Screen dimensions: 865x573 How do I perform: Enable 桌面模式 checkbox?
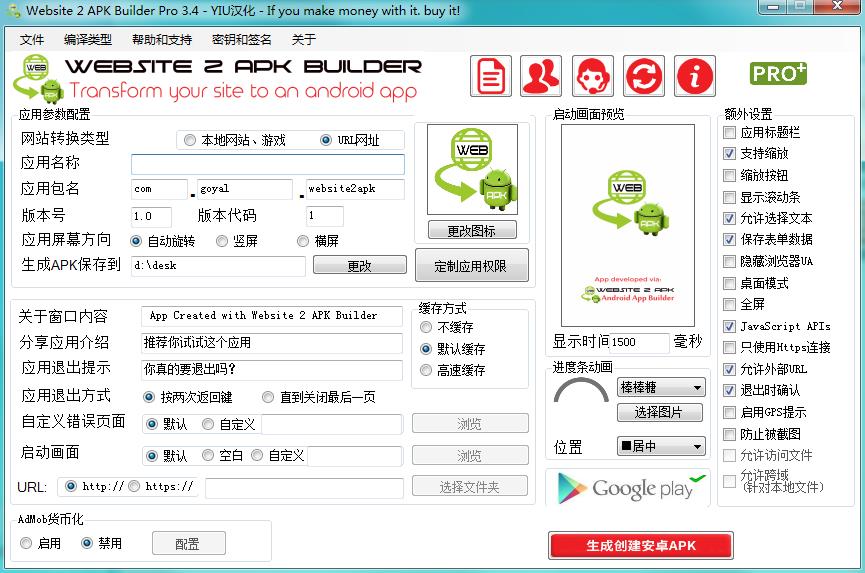[x=729, y=283]
